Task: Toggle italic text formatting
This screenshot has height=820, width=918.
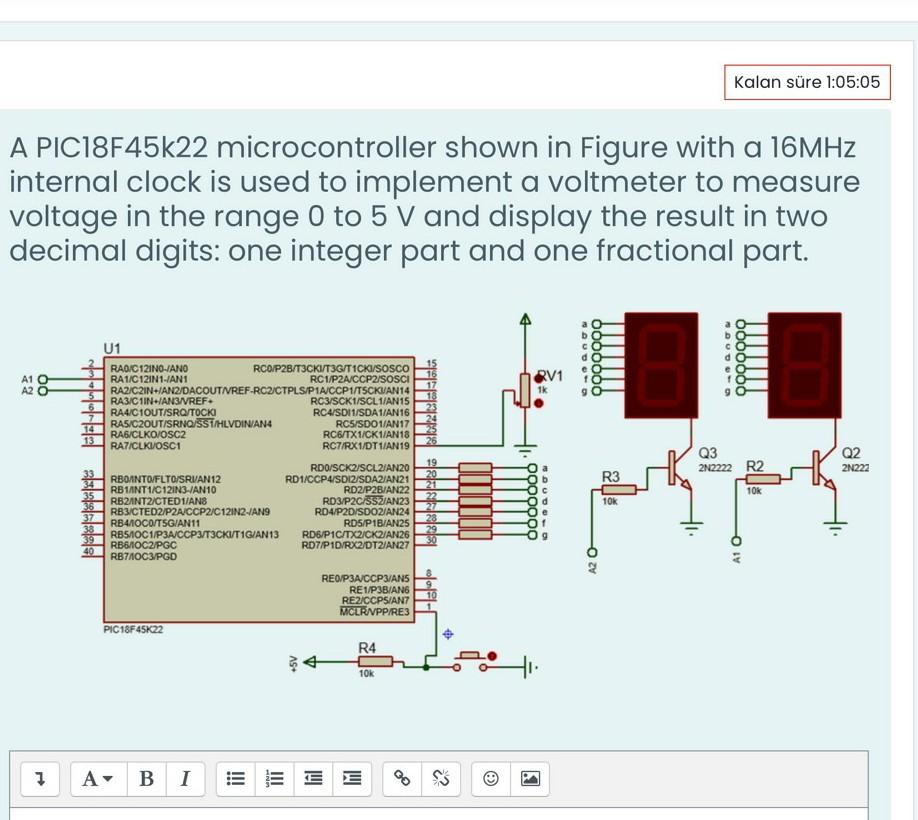Action: tap(185, 779)
